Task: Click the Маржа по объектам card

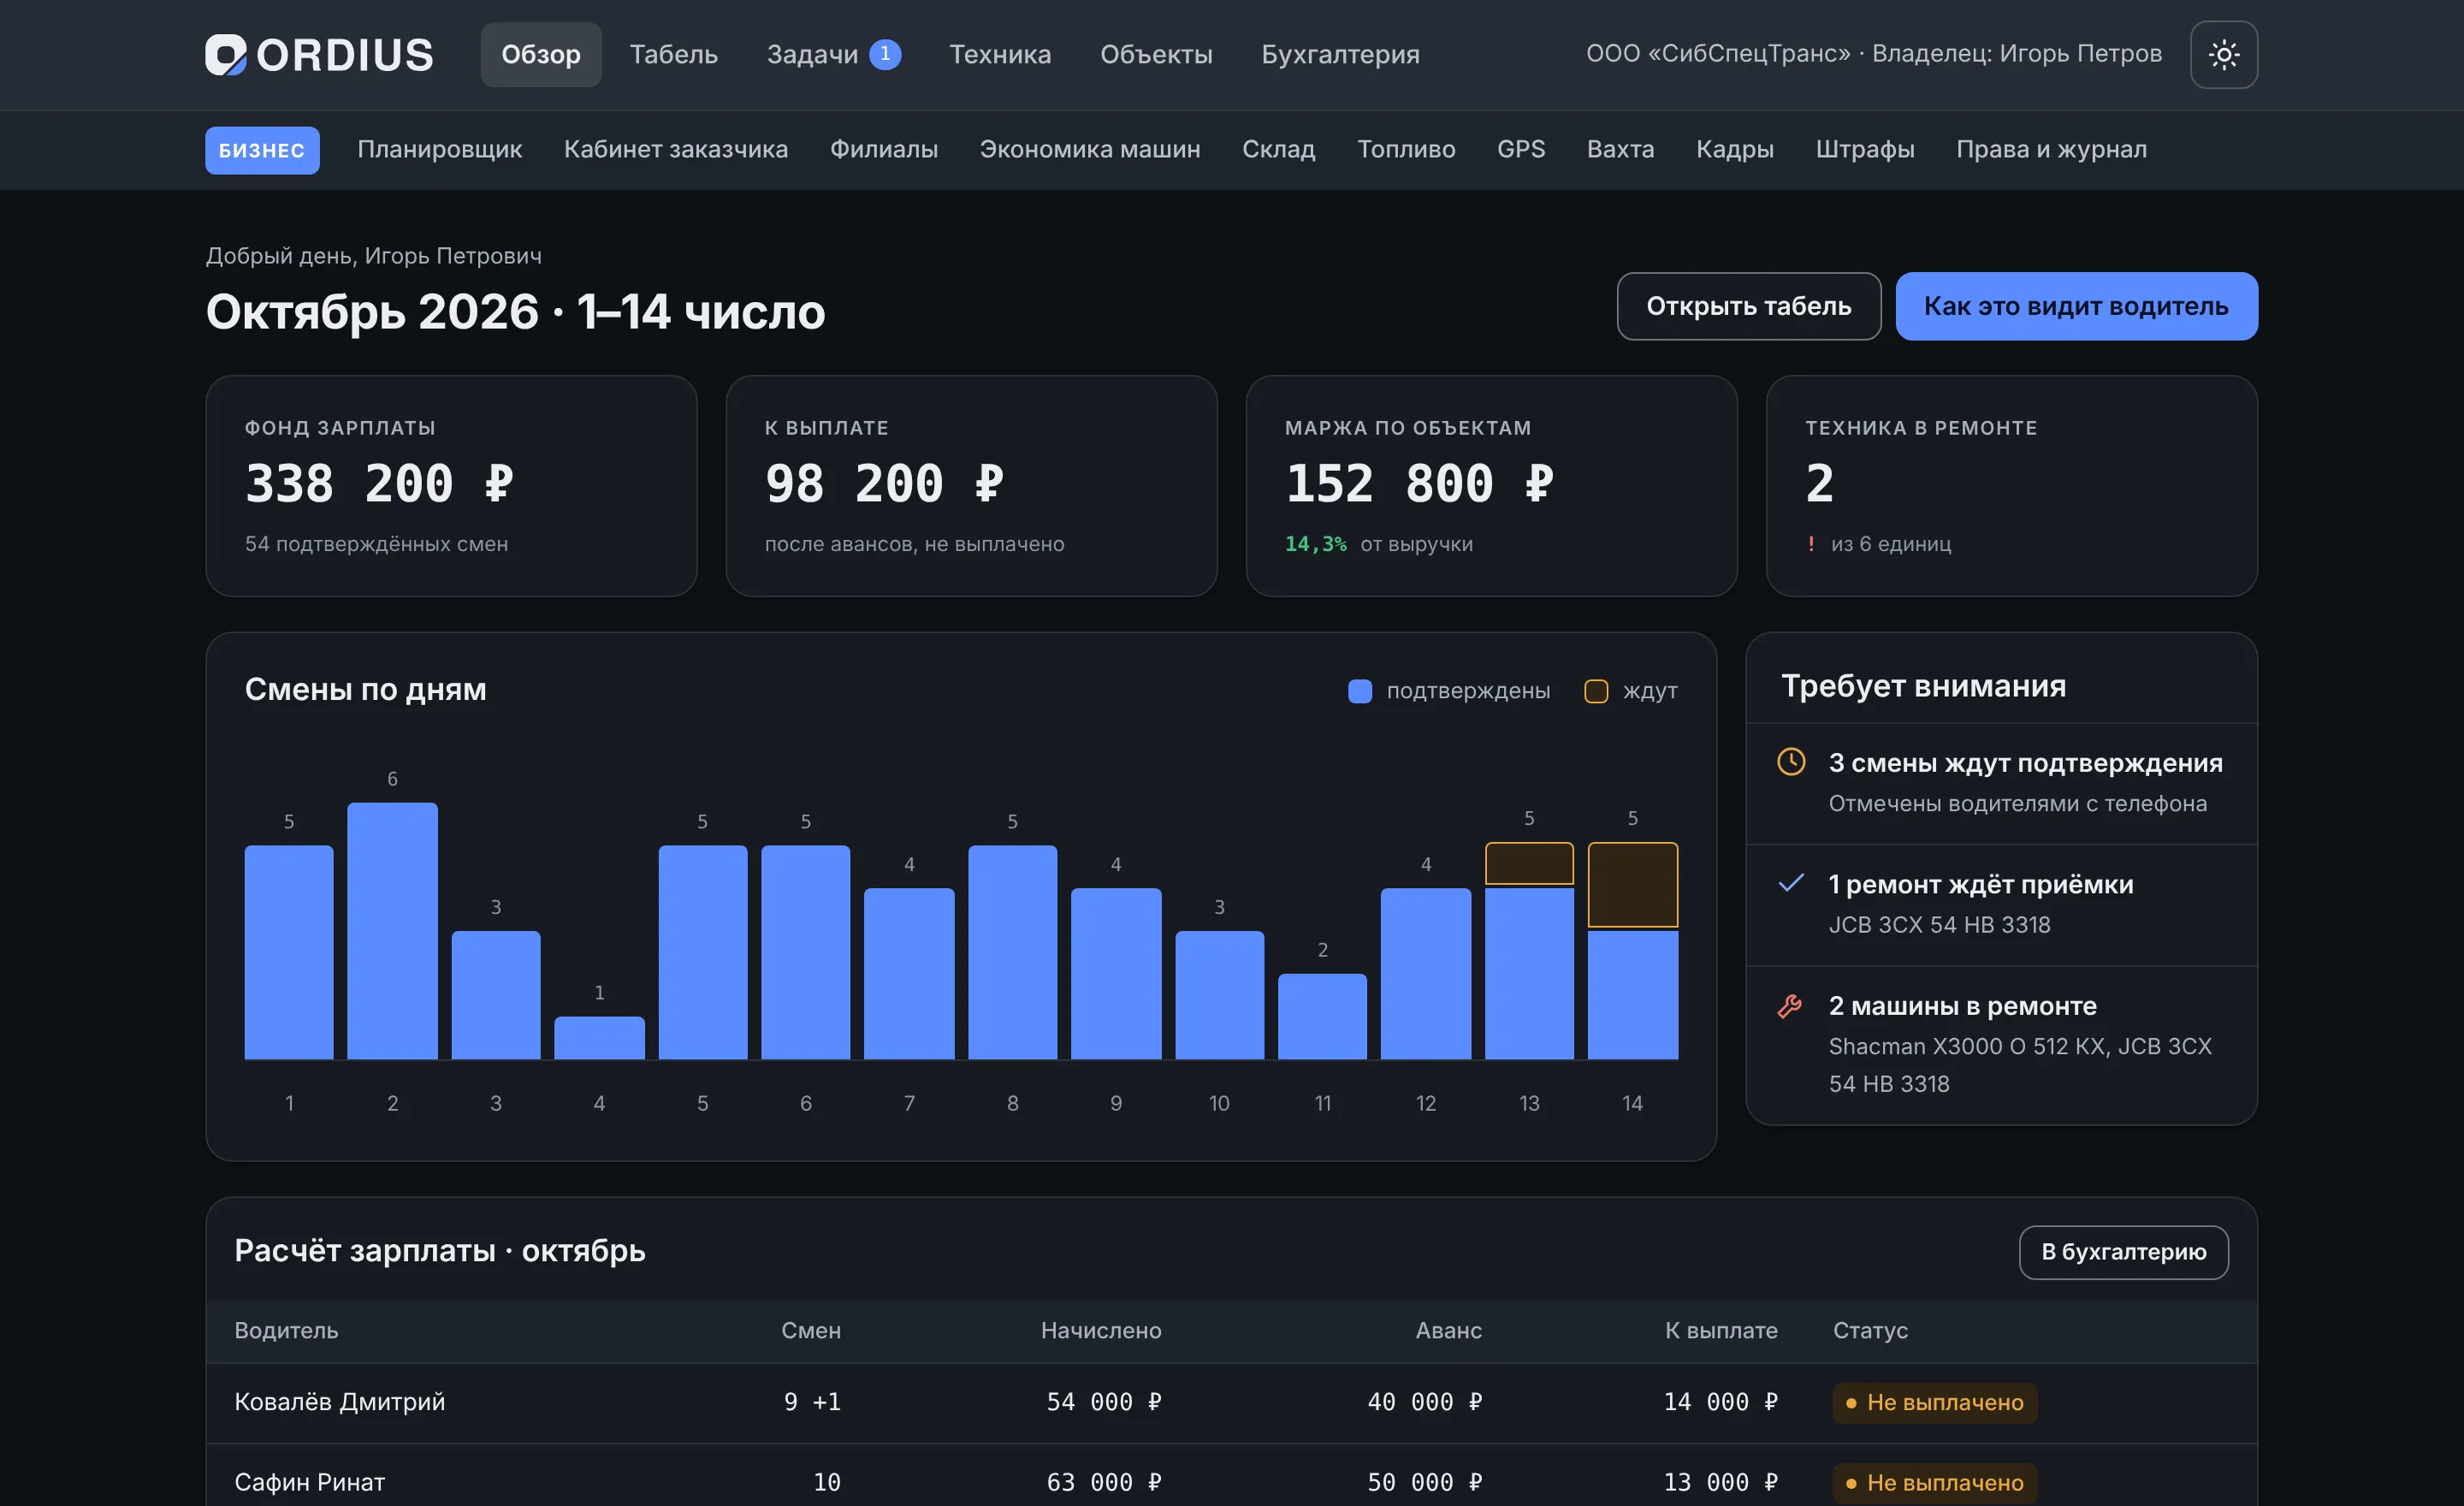Action: point(1491,486)
